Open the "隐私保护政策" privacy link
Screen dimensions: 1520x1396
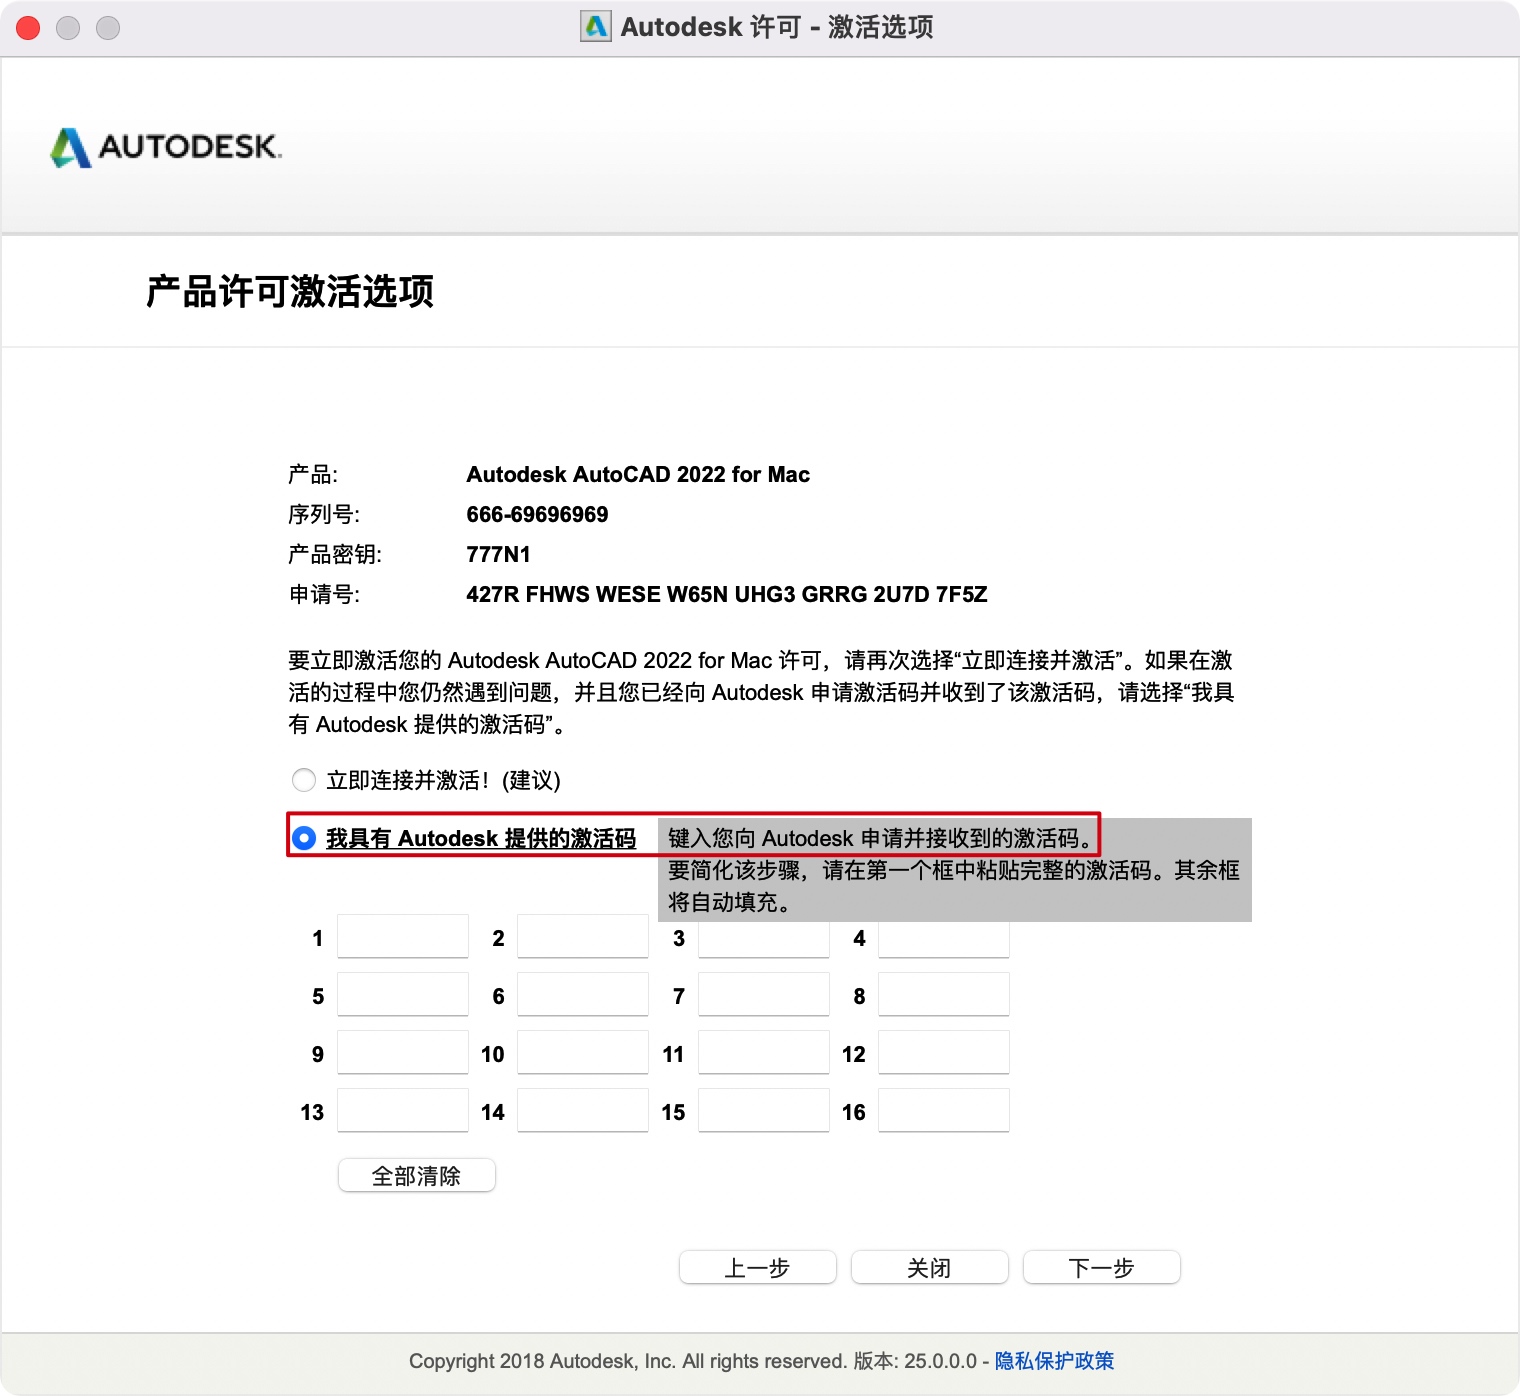1054,1361
